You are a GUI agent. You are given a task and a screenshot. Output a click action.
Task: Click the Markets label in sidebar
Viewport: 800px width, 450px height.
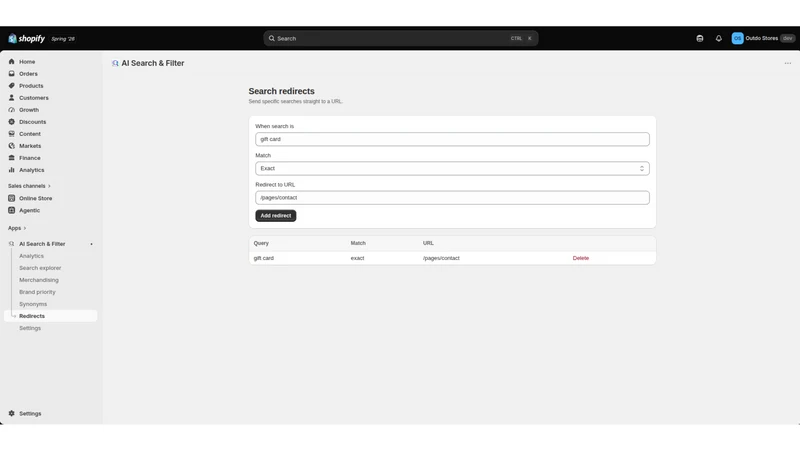tap(30, 146)
